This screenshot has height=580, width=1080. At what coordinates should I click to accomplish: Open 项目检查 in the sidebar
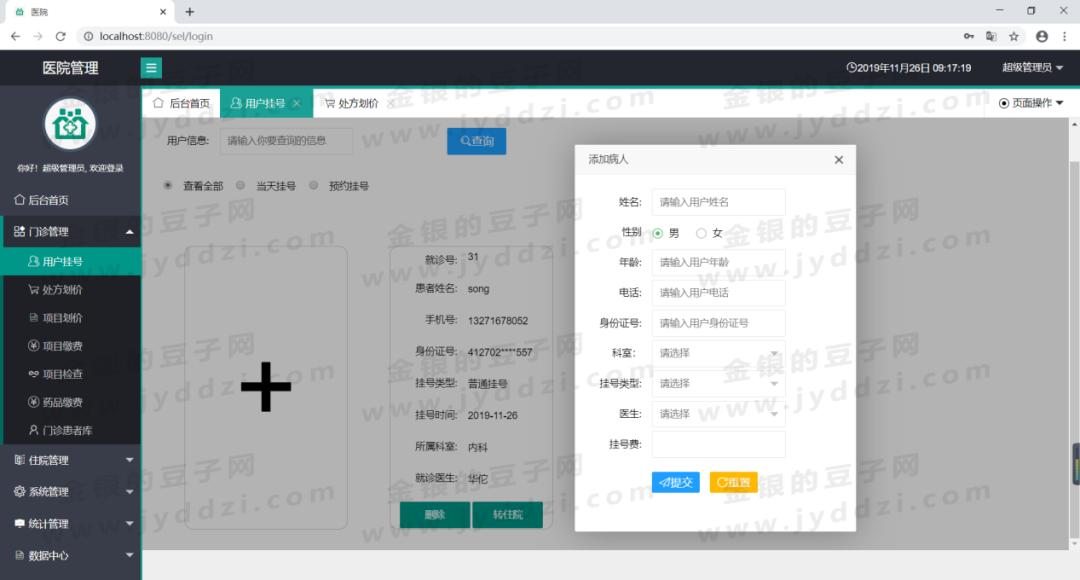(x=70, y=374)
